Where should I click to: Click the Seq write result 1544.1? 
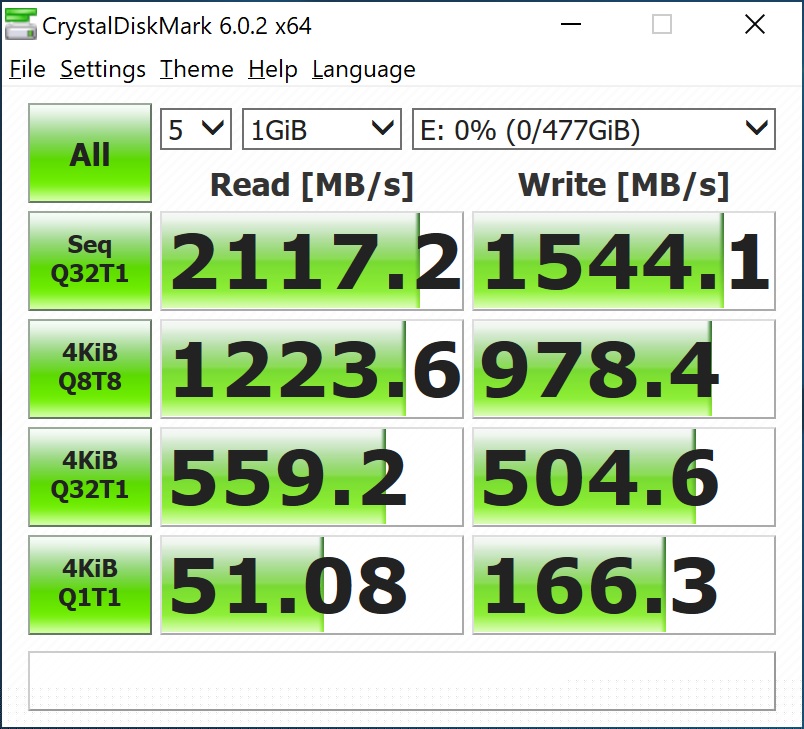point(624,261)
